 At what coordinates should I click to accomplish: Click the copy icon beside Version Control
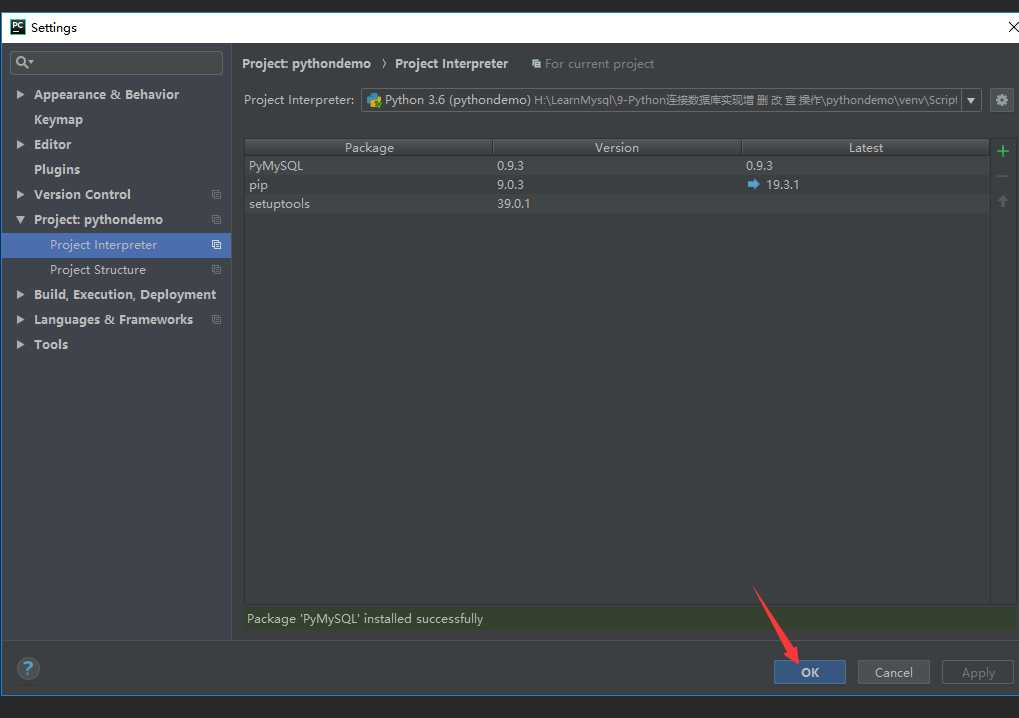216,194
